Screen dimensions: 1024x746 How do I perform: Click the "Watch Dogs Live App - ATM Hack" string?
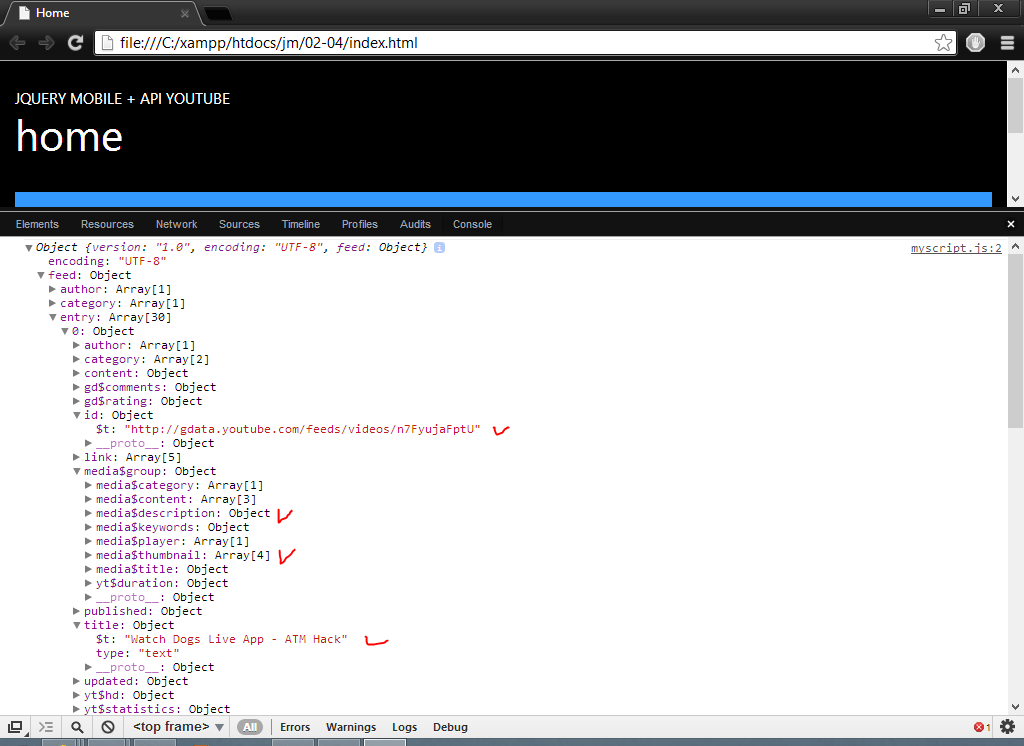click(236, 640)
